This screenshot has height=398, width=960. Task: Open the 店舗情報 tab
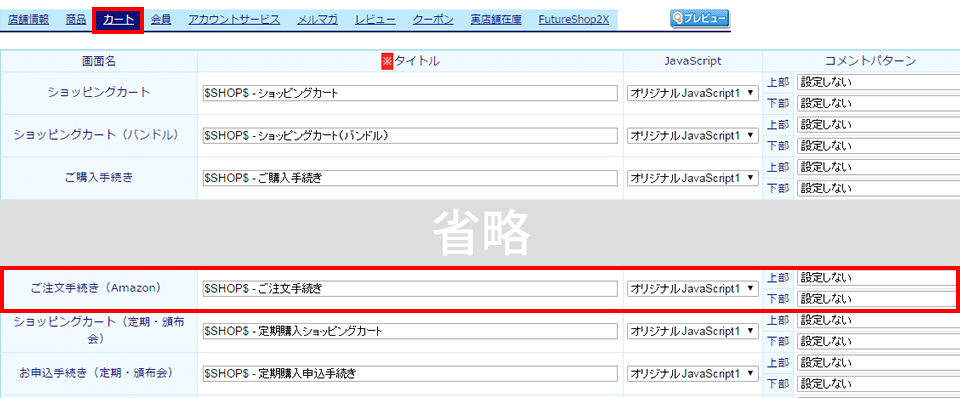[28, 20]
